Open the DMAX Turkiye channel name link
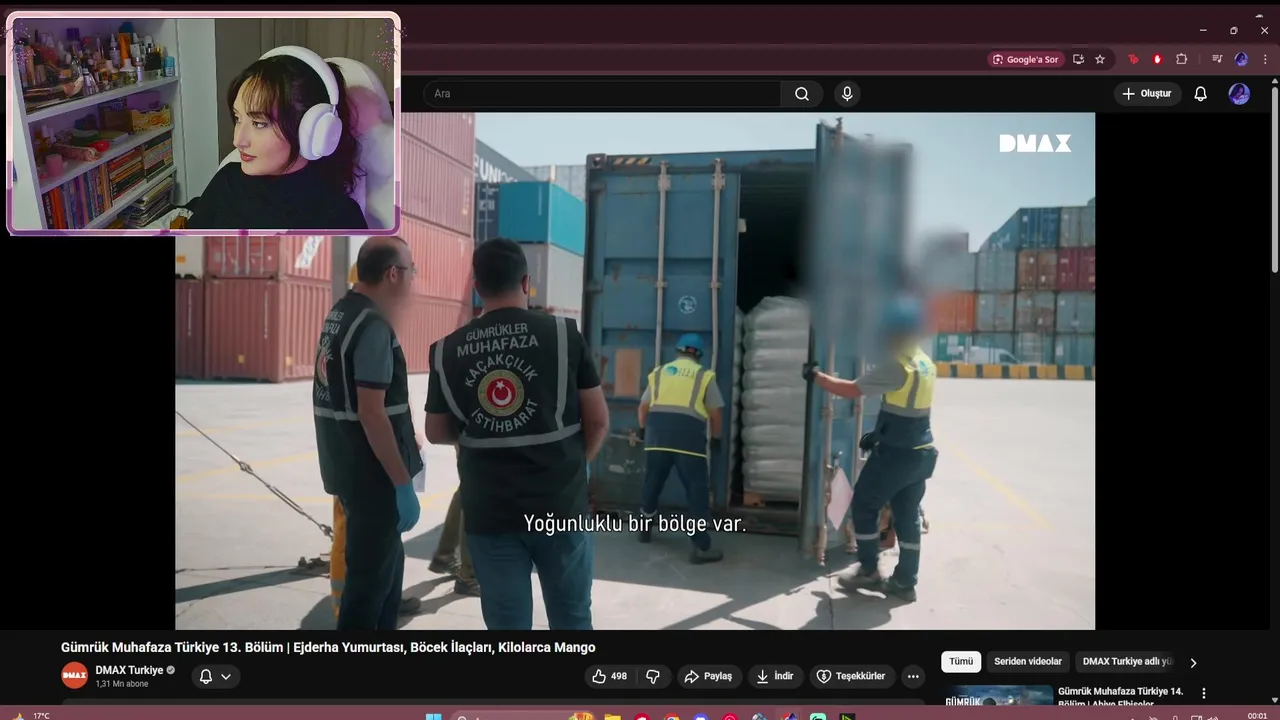Viewport: 1280px width, 720px height. coord(129,670)
